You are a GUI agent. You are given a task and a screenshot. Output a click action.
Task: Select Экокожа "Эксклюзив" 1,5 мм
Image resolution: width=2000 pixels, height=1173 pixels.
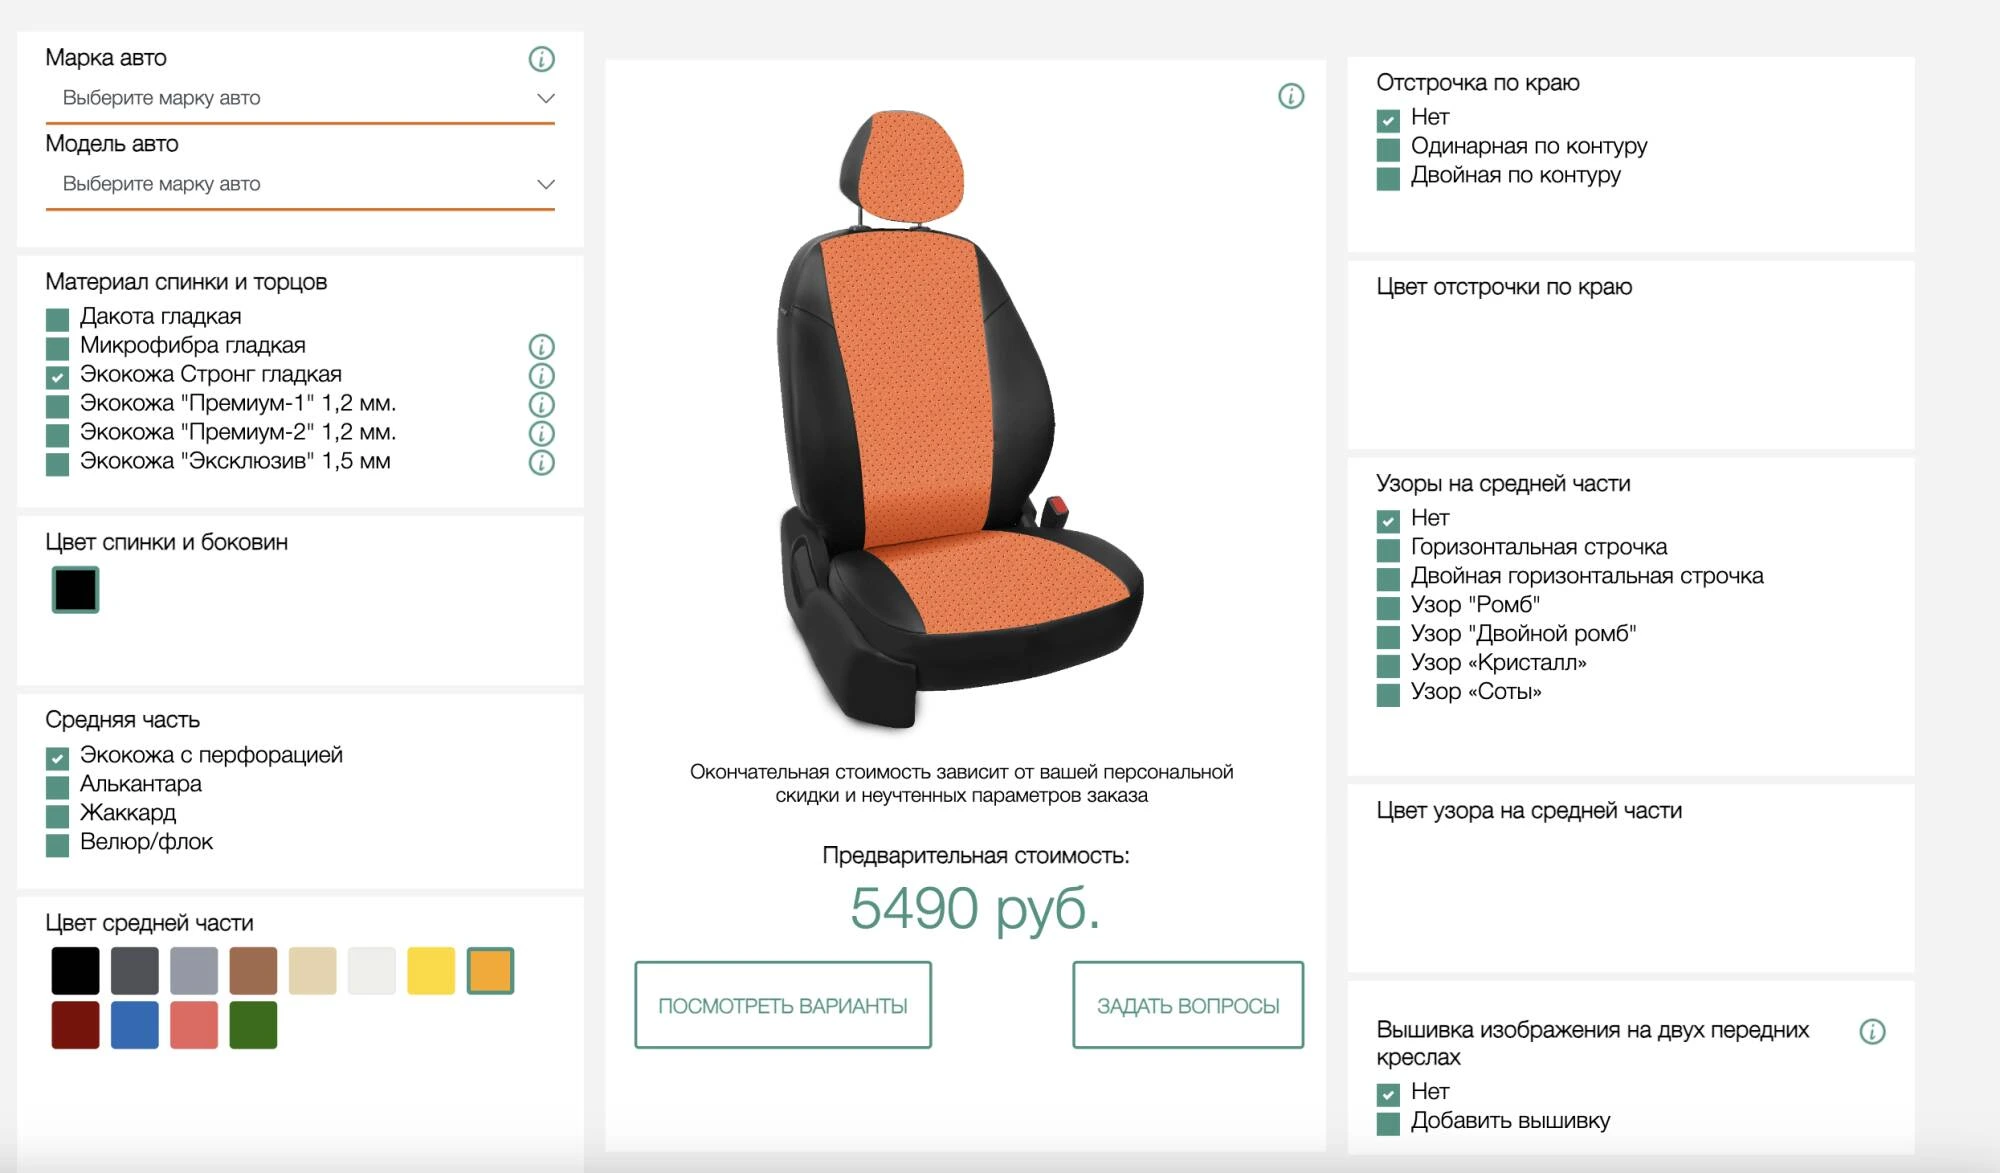click(x=57, y=465)
